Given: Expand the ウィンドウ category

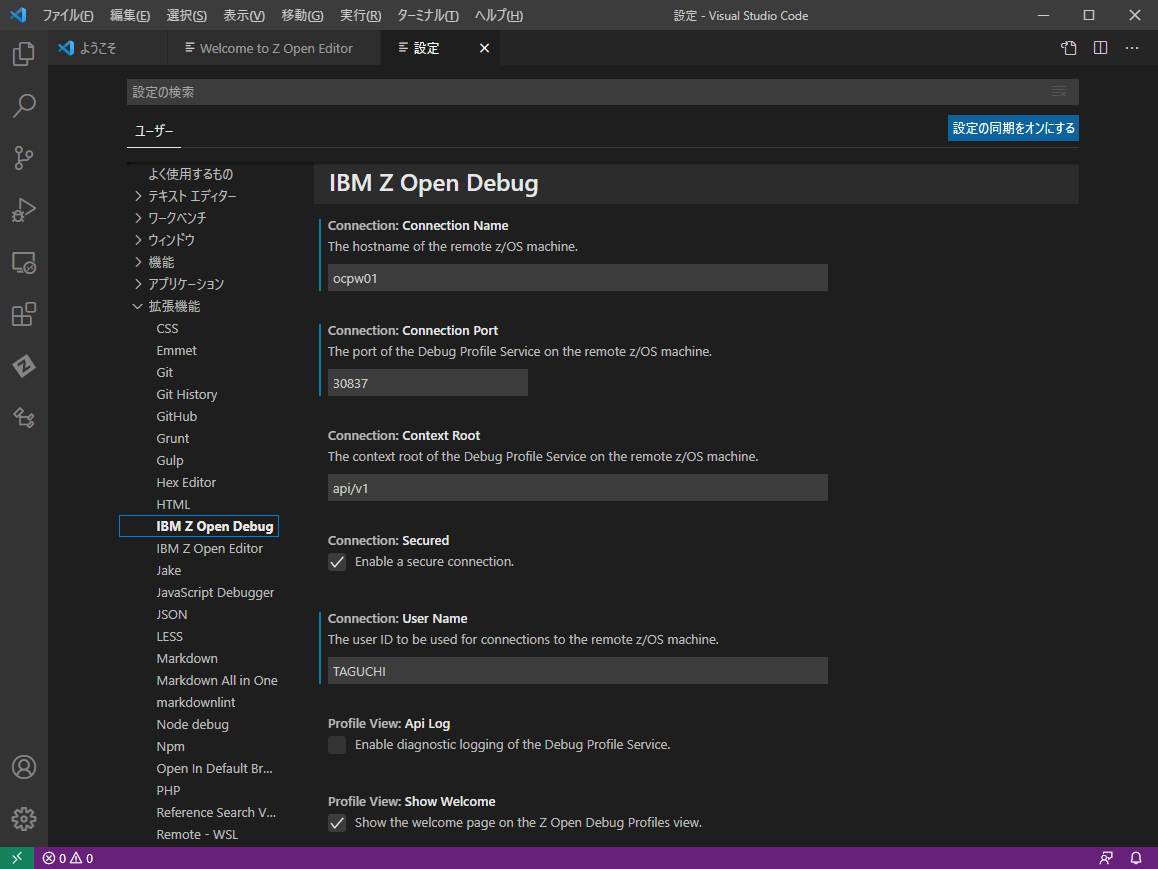Looking at the screenshot, I should point(138,240).
